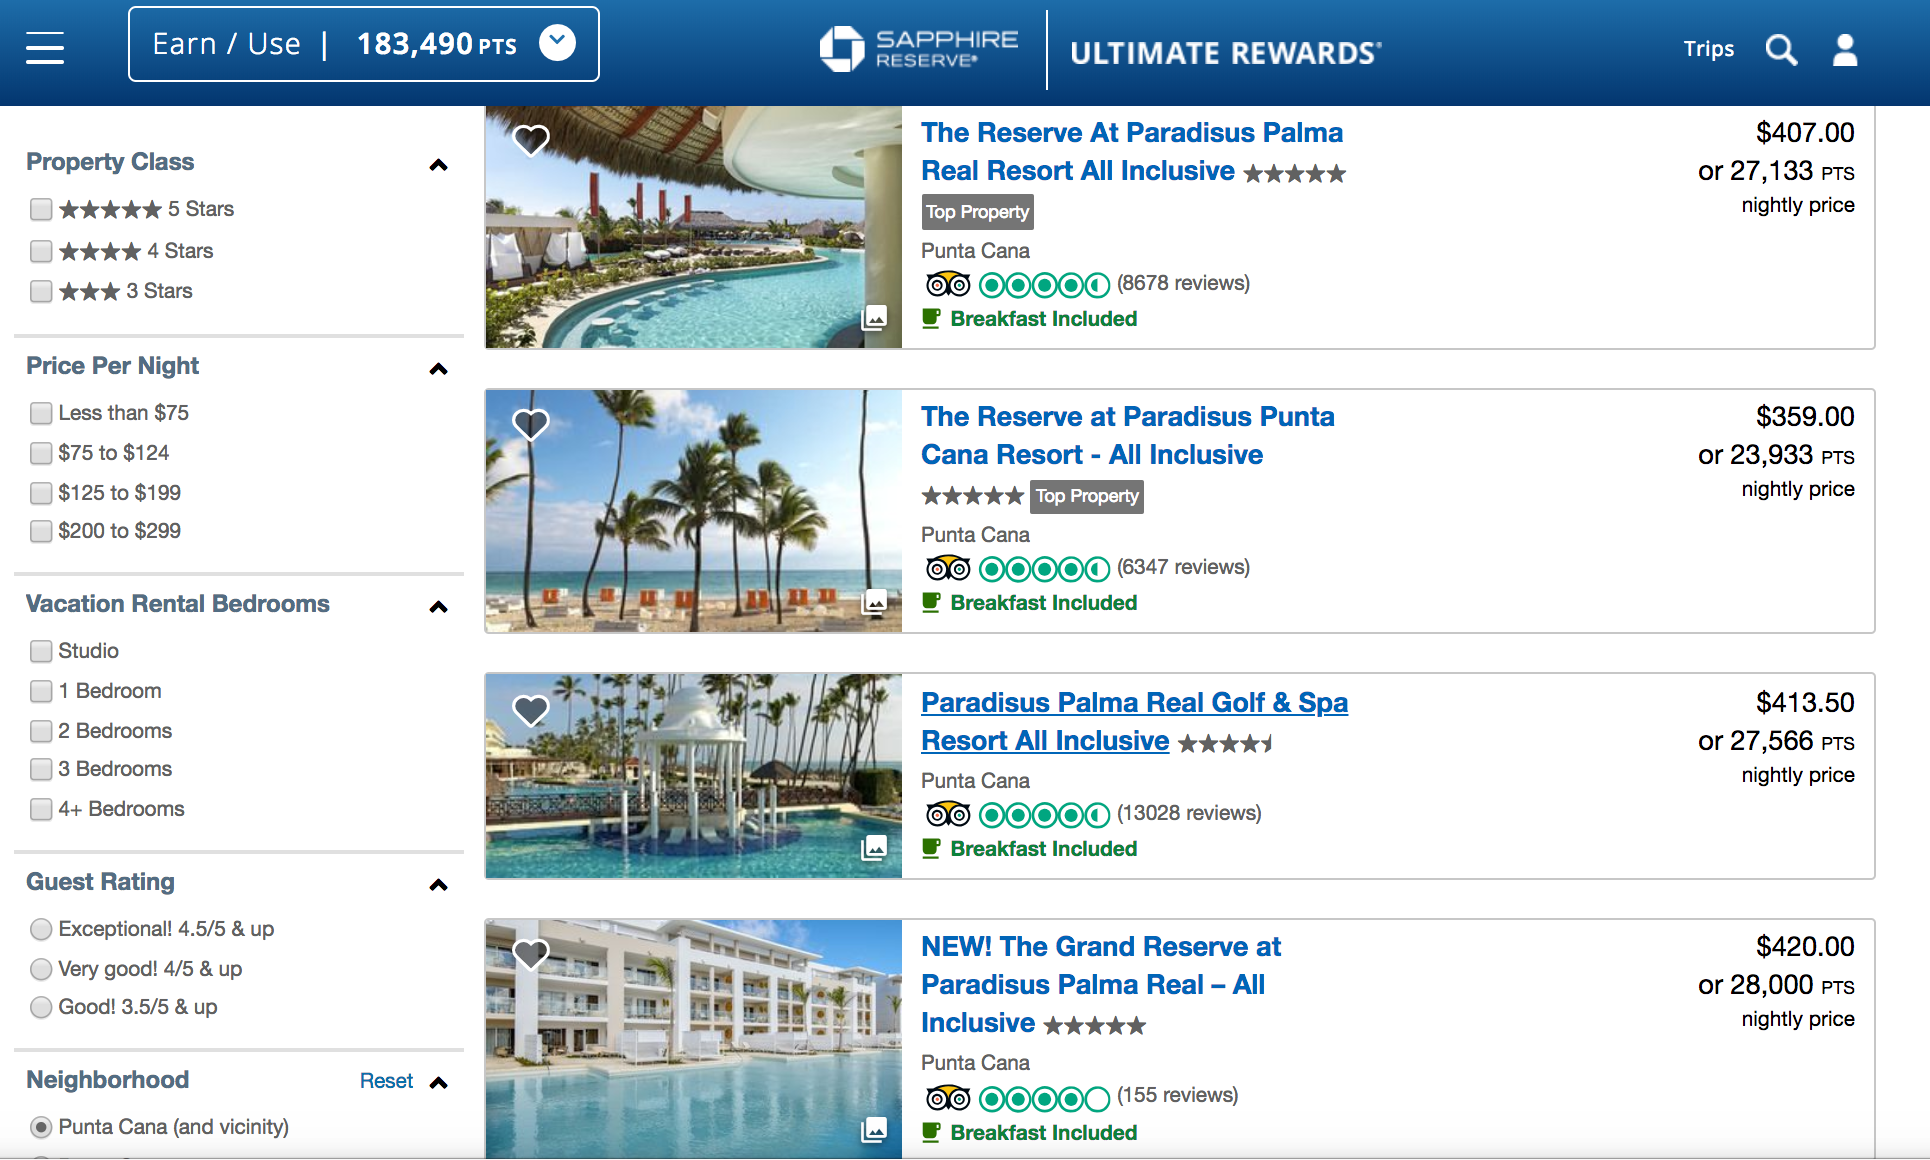Favorite Paradisus Palma Real Golf & Spa heart
The image size is (1930, 1160).
click(x=531, y=710)
